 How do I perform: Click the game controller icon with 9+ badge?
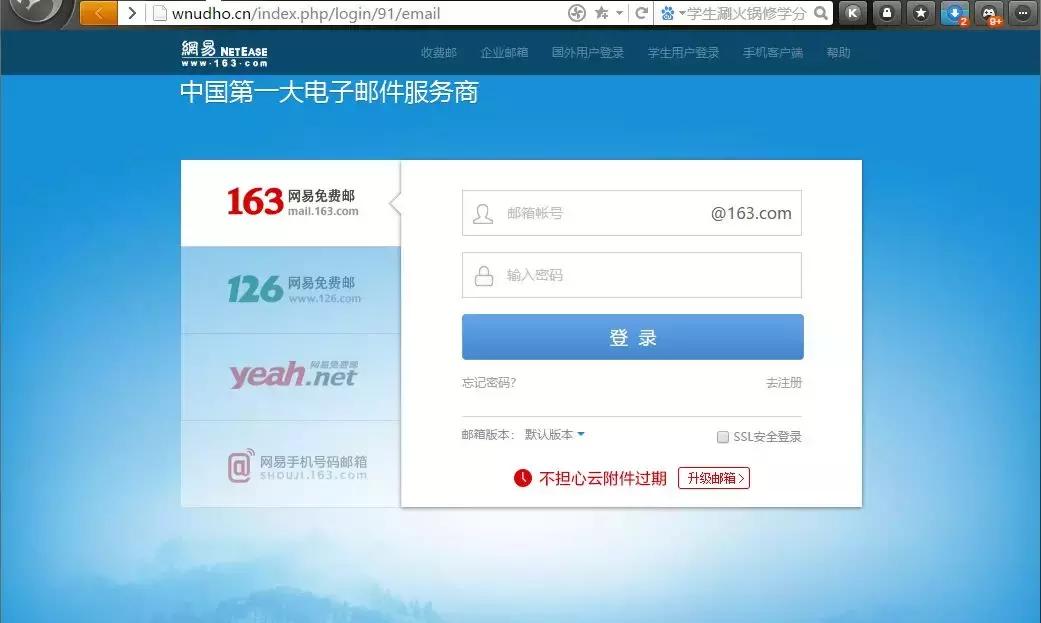coord(988,13)
